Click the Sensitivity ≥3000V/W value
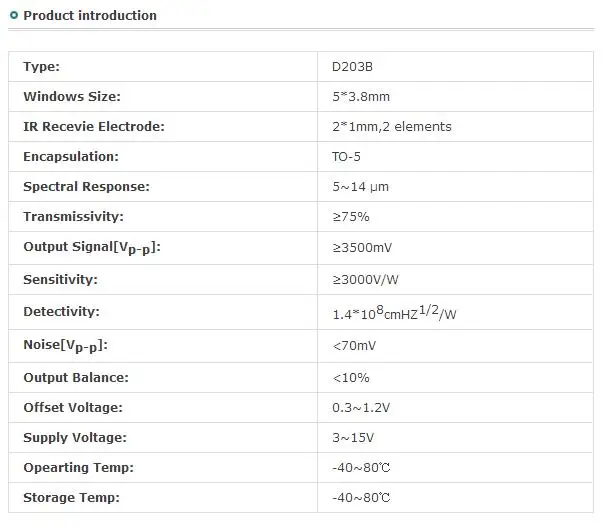This screenshot has height=531, width=613. 365,280
